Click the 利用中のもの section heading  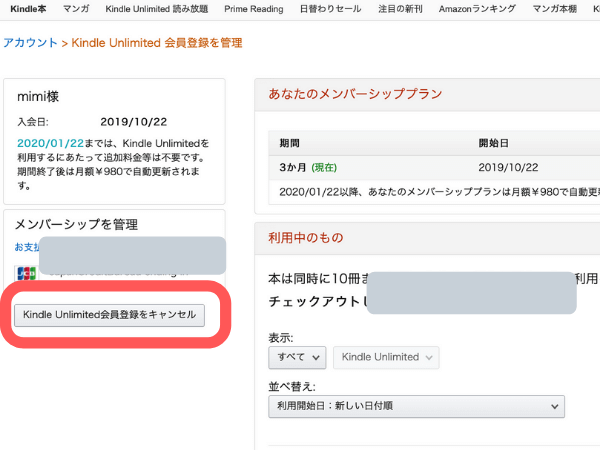click(x=305, y=238)
